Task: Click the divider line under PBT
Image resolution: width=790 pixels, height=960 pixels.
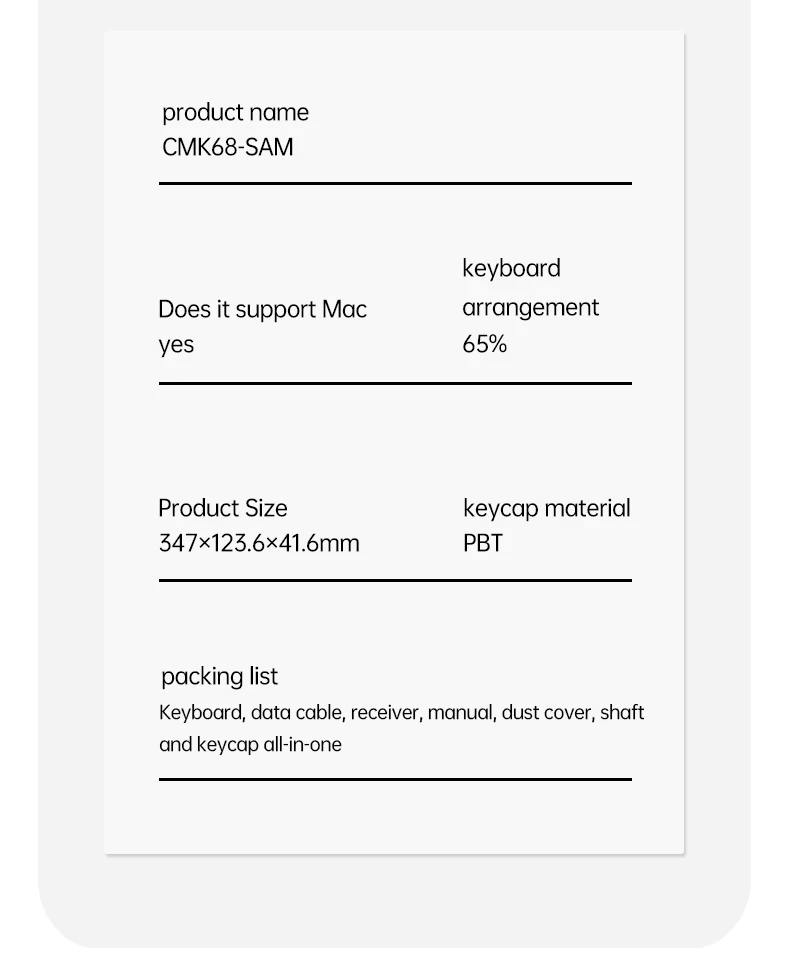Action: [x=395, y=580]
